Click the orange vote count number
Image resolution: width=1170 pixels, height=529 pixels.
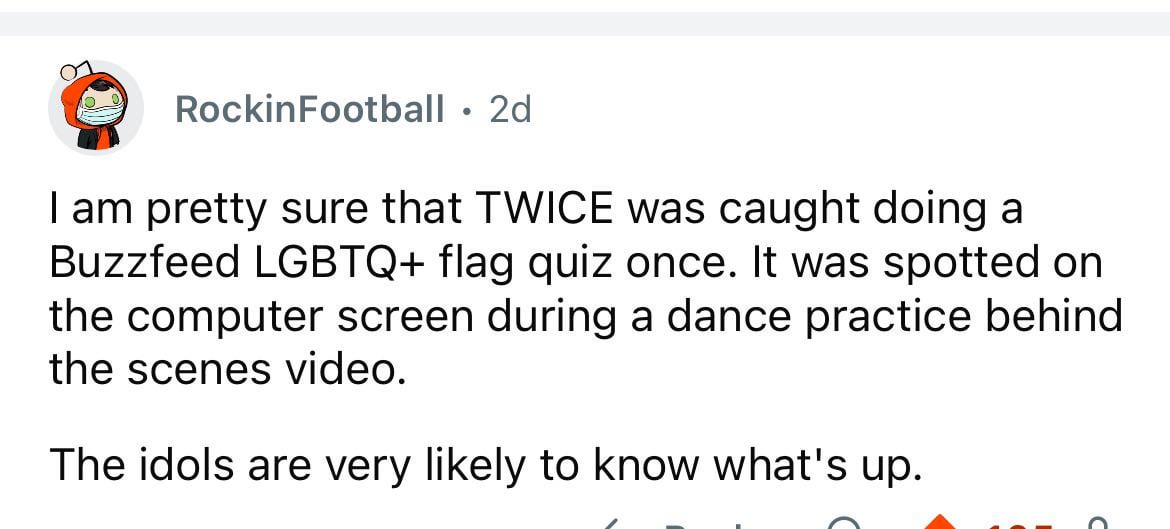click(x=1019, y=524)
